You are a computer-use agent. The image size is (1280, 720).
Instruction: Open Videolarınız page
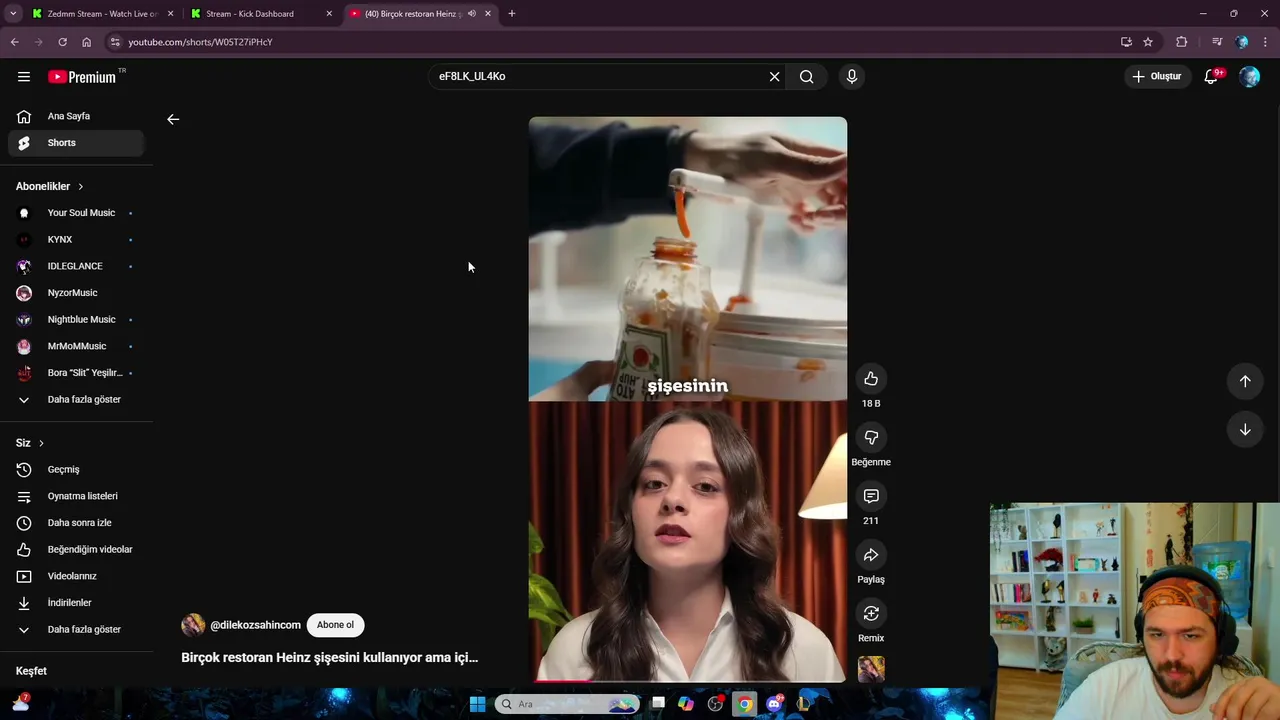[x=76, y=576]
